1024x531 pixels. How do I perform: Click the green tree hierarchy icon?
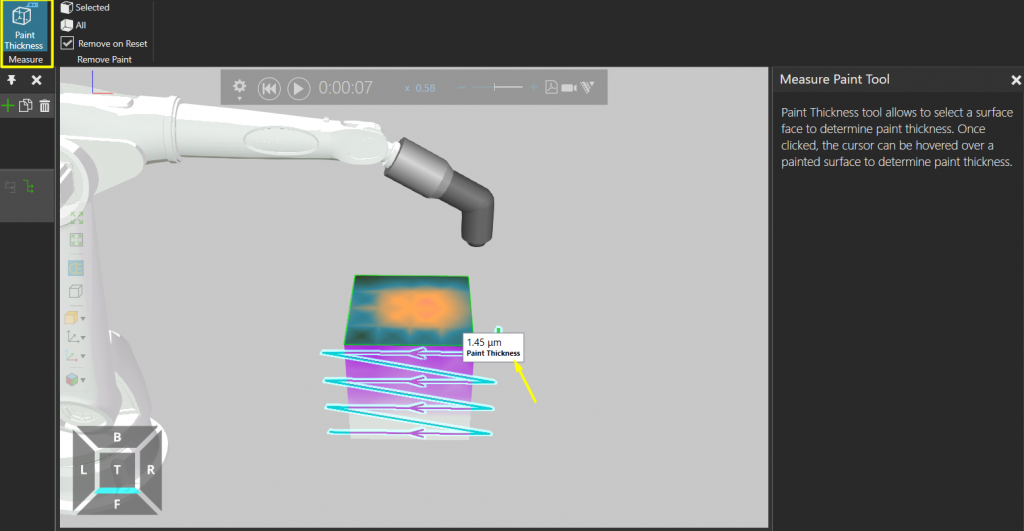click(28, 186)
